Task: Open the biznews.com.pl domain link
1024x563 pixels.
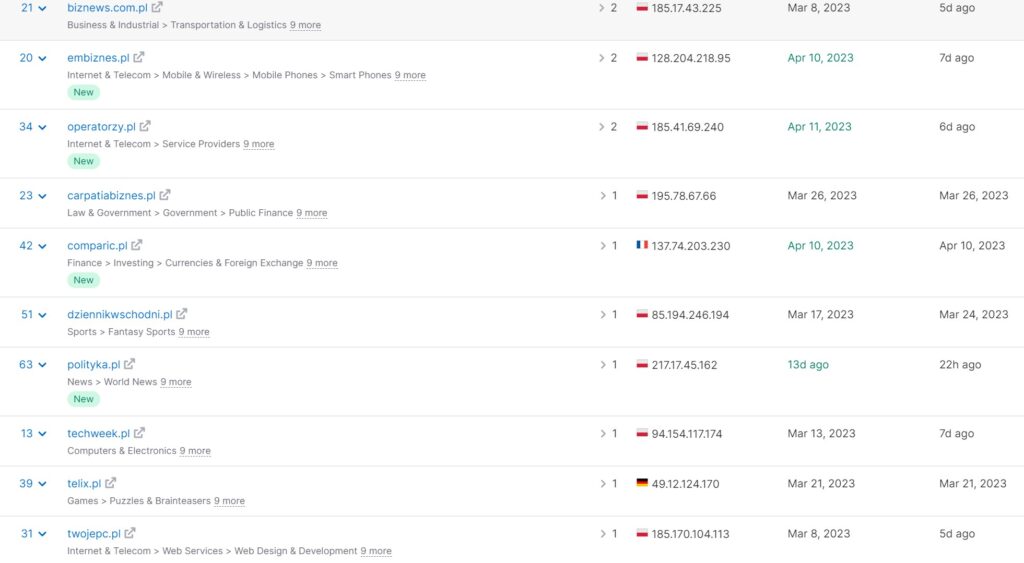Action: 107,8
